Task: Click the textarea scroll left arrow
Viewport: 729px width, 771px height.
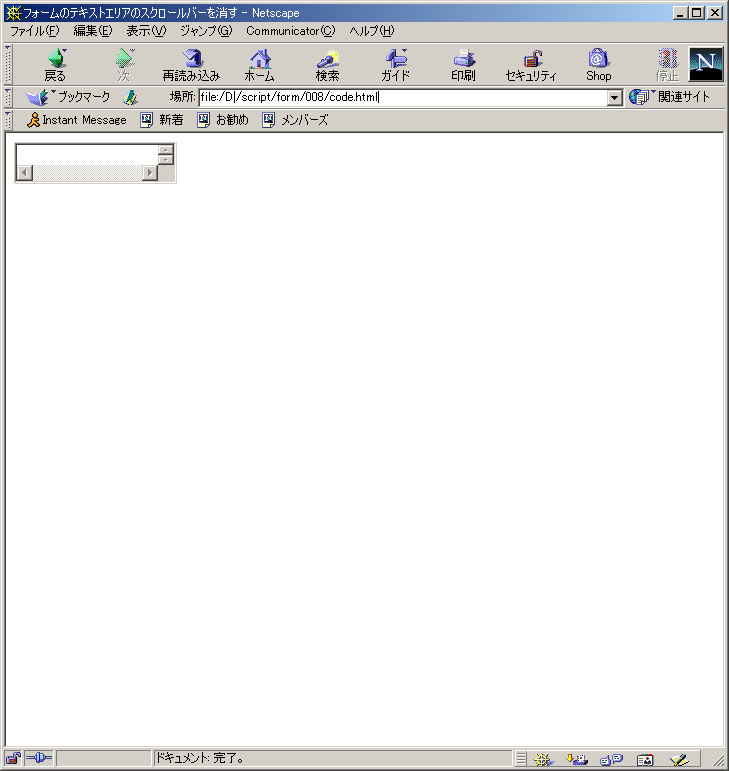Action: click(25, 173)
